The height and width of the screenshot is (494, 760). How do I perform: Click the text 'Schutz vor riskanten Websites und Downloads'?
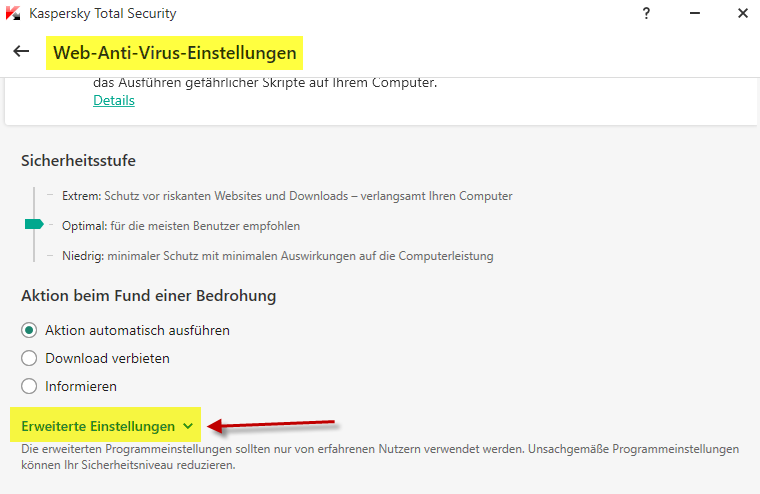point(226,196)
